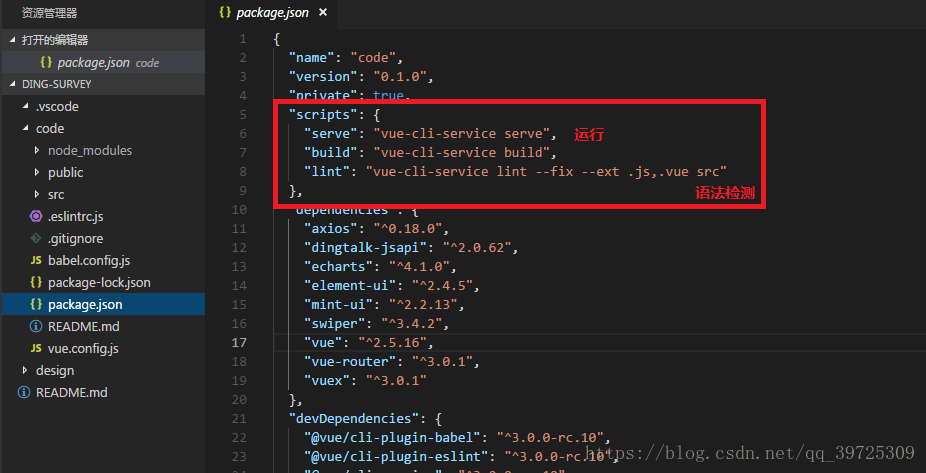
Task: Click the .eslintrc.js file icon
Action: pyautogui.click(x=36, y=217)
